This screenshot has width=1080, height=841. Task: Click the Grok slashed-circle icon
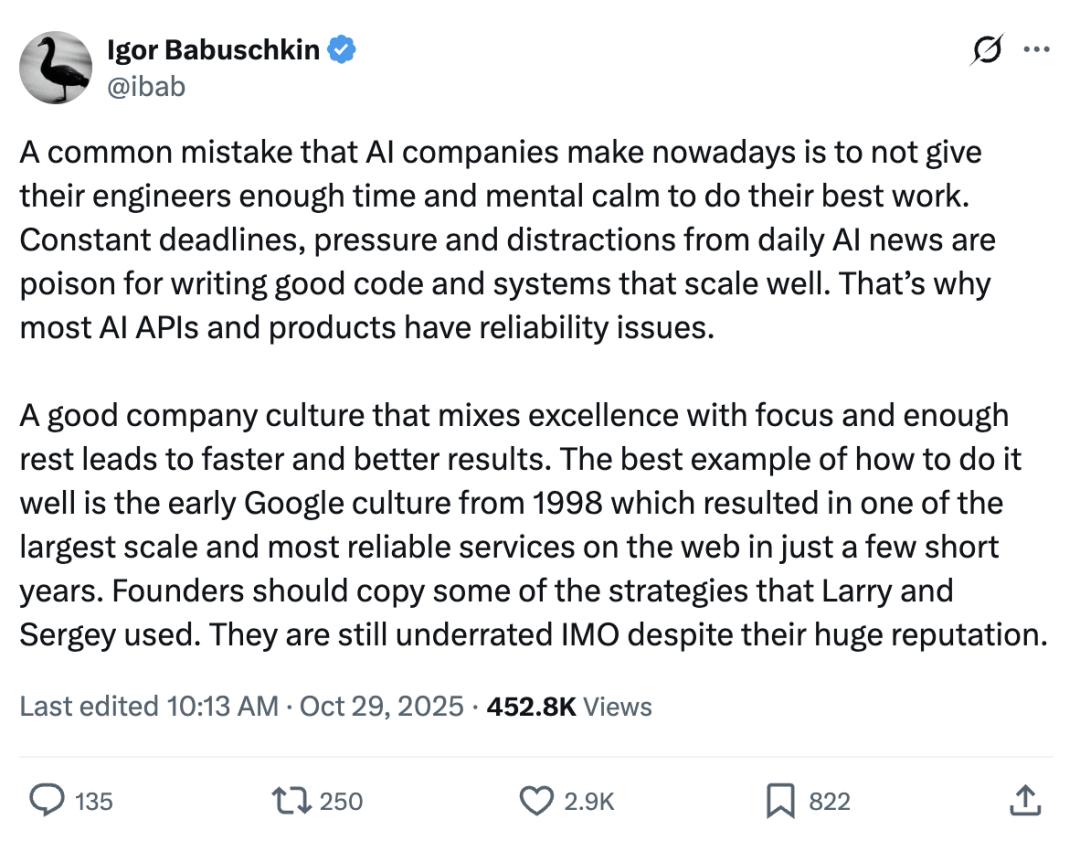[987, 50]
